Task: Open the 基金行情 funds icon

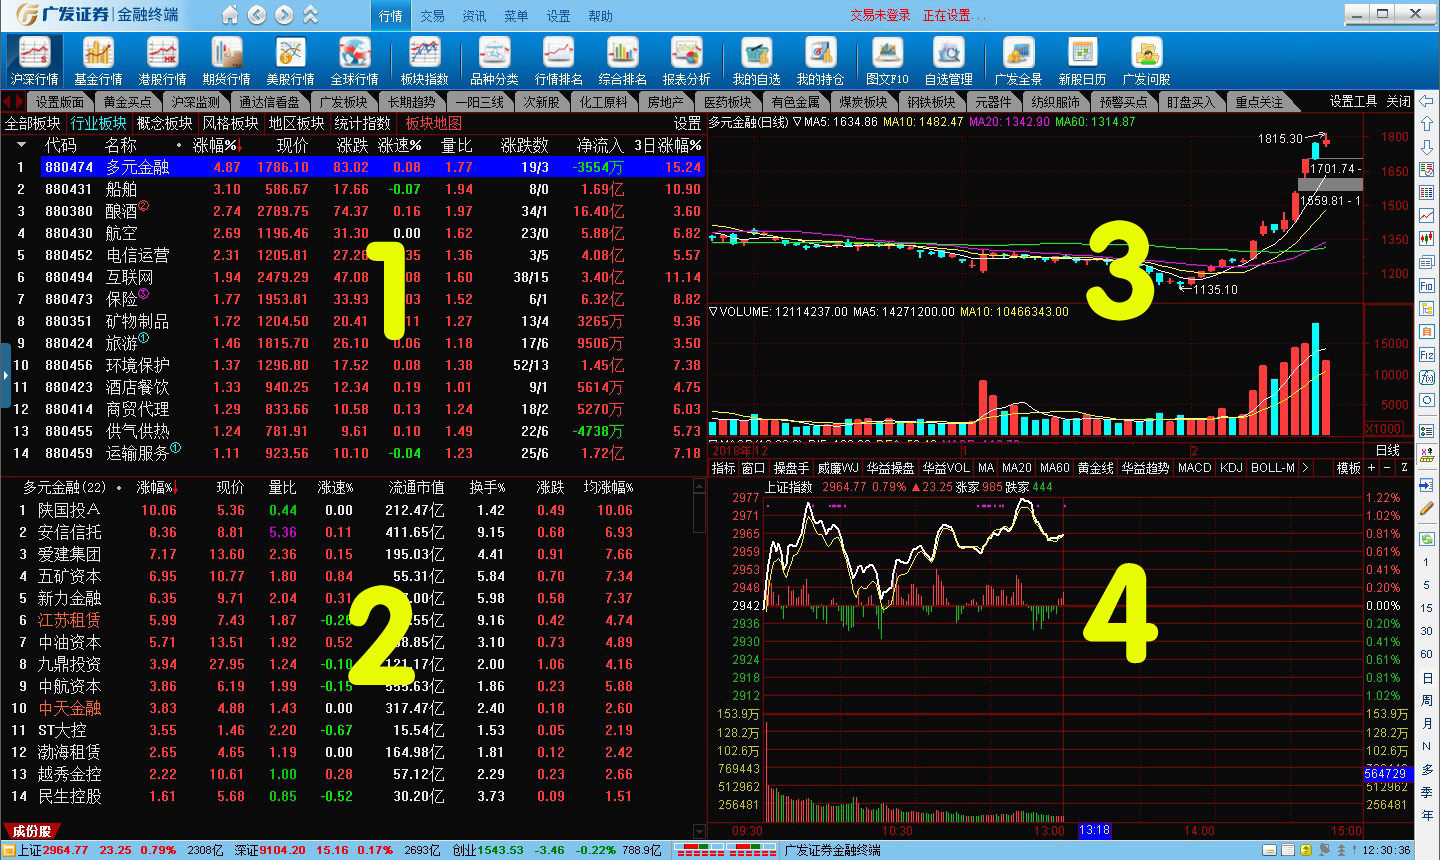Action: 98,61
